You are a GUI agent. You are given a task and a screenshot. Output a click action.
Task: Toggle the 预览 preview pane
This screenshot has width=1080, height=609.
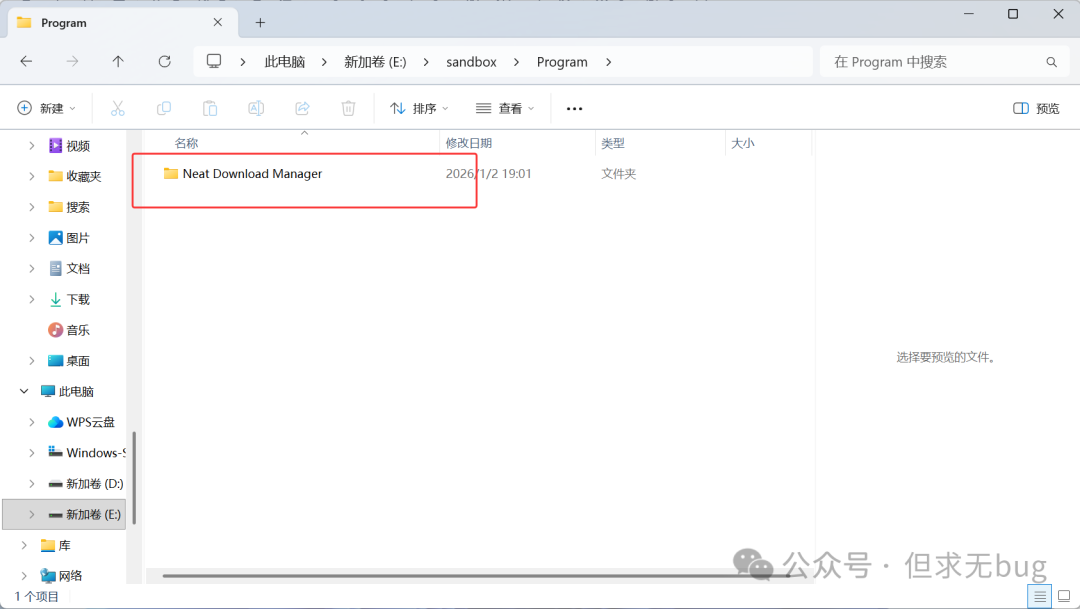[x=1036, y=108]
